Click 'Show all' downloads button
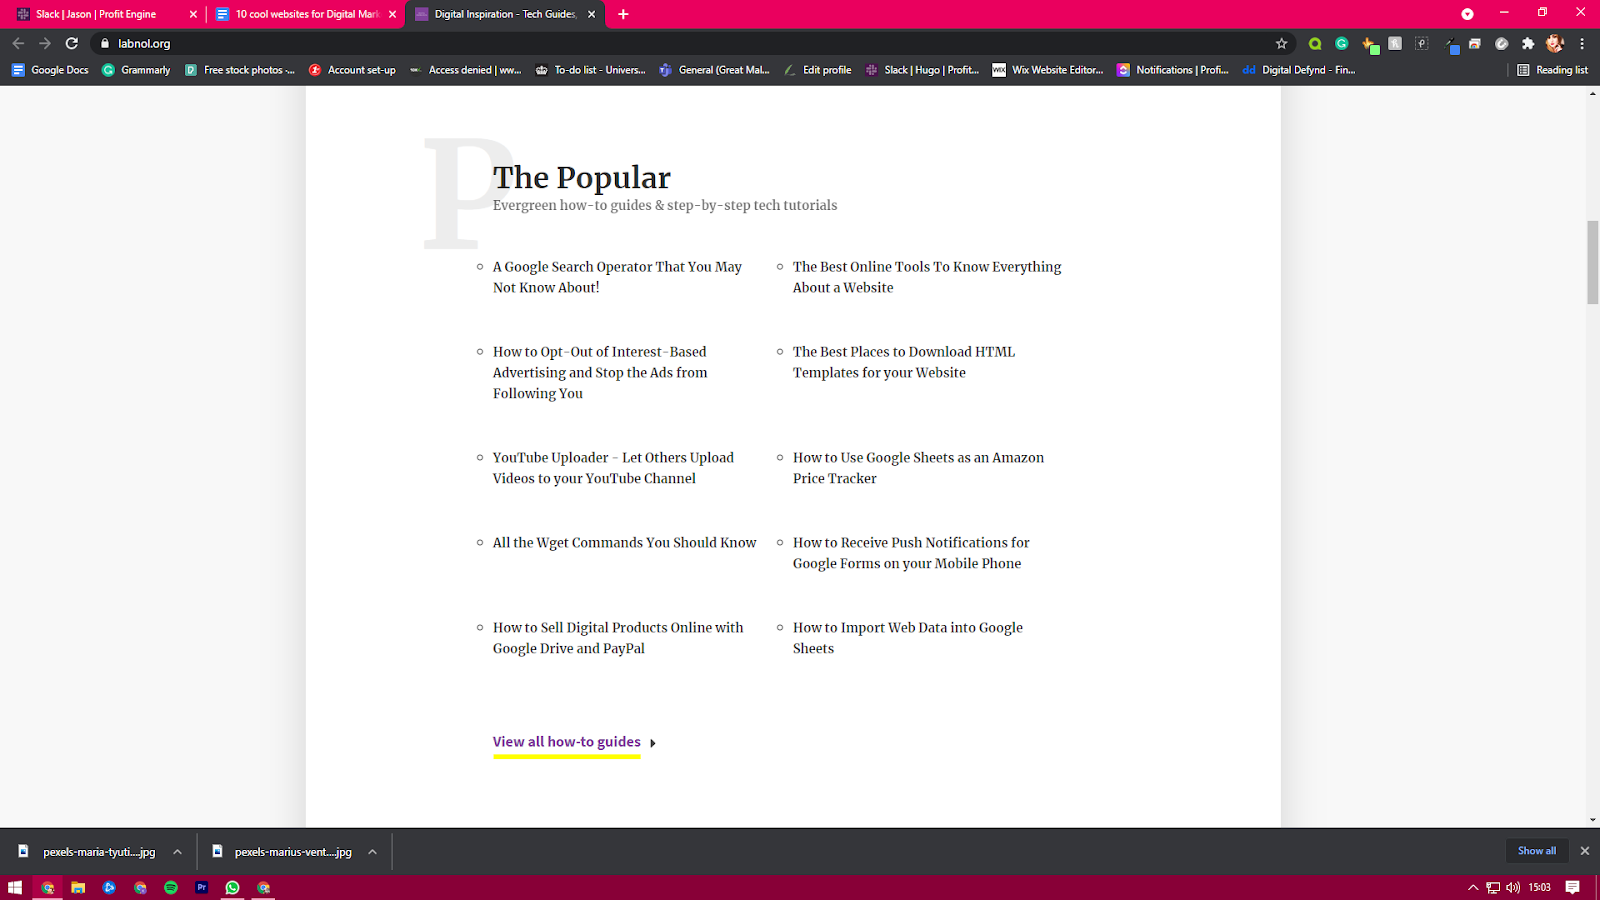Viewport: 1600px width, 900px height. (x=1537, y=851)
